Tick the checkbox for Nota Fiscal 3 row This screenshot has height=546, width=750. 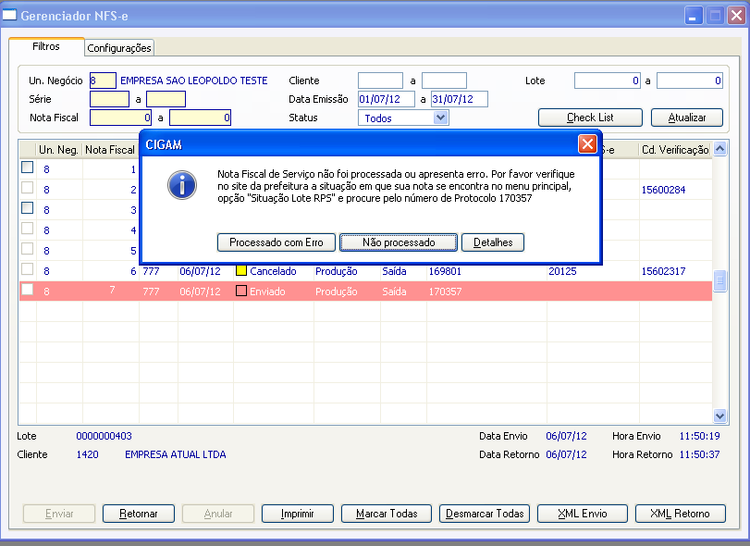pos(27,208)
